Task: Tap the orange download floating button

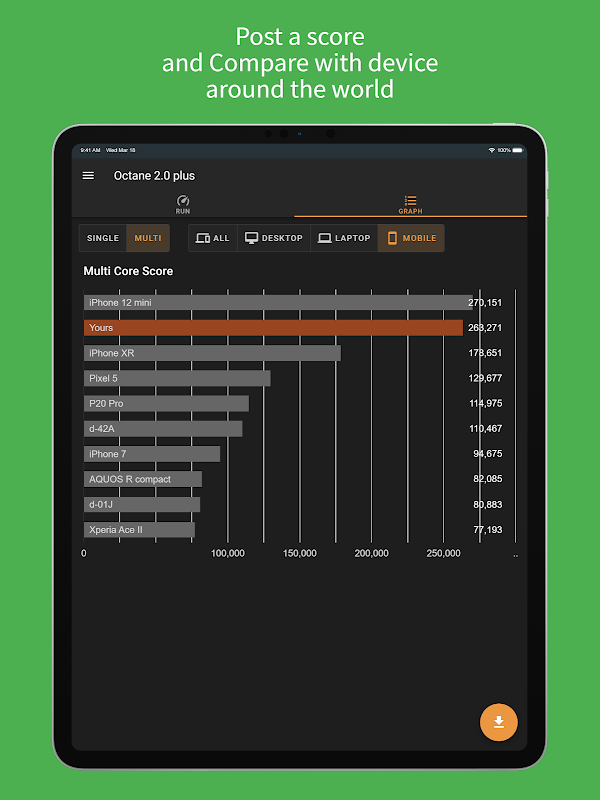Action: pyautogui.click(x=498, y=722)
